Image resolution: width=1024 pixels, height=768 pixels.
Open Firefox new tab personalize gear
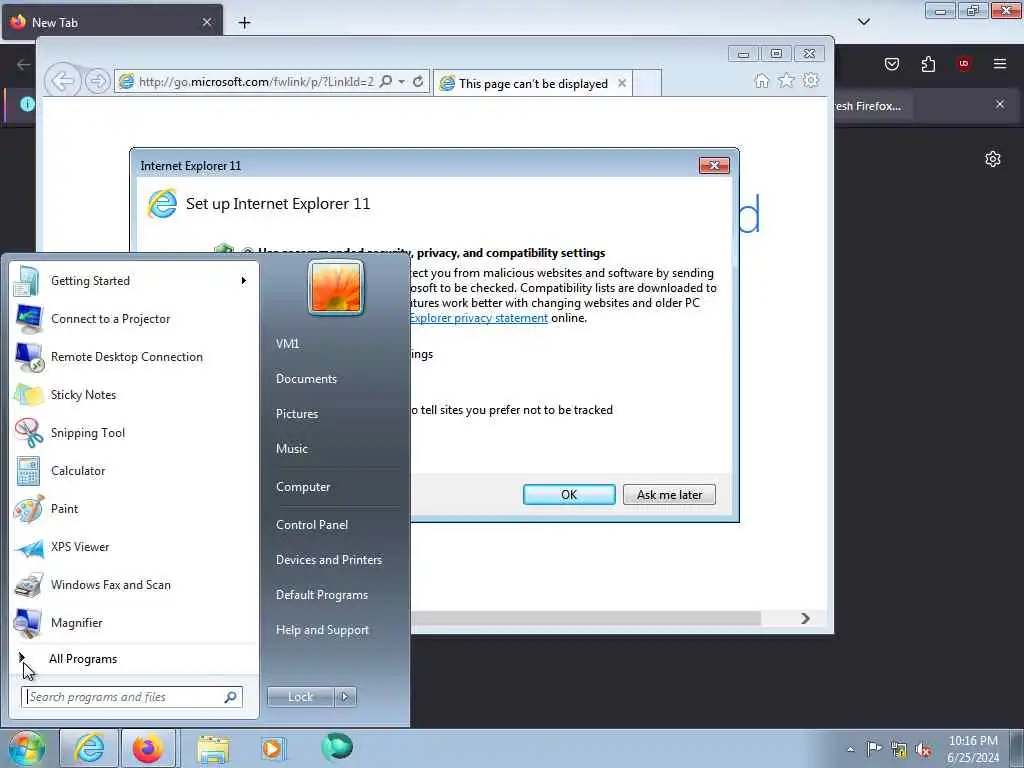pos(993,159)
